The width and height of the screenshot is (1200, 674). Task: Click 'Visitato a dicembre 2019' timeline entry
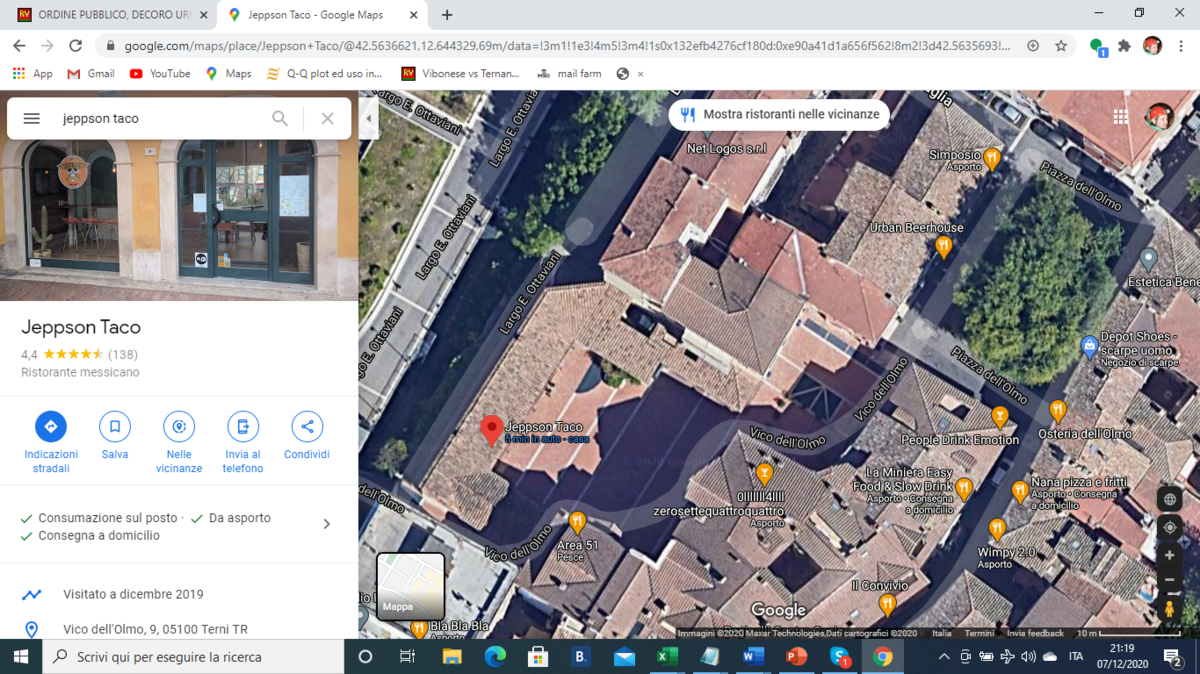tap(133, 594)
